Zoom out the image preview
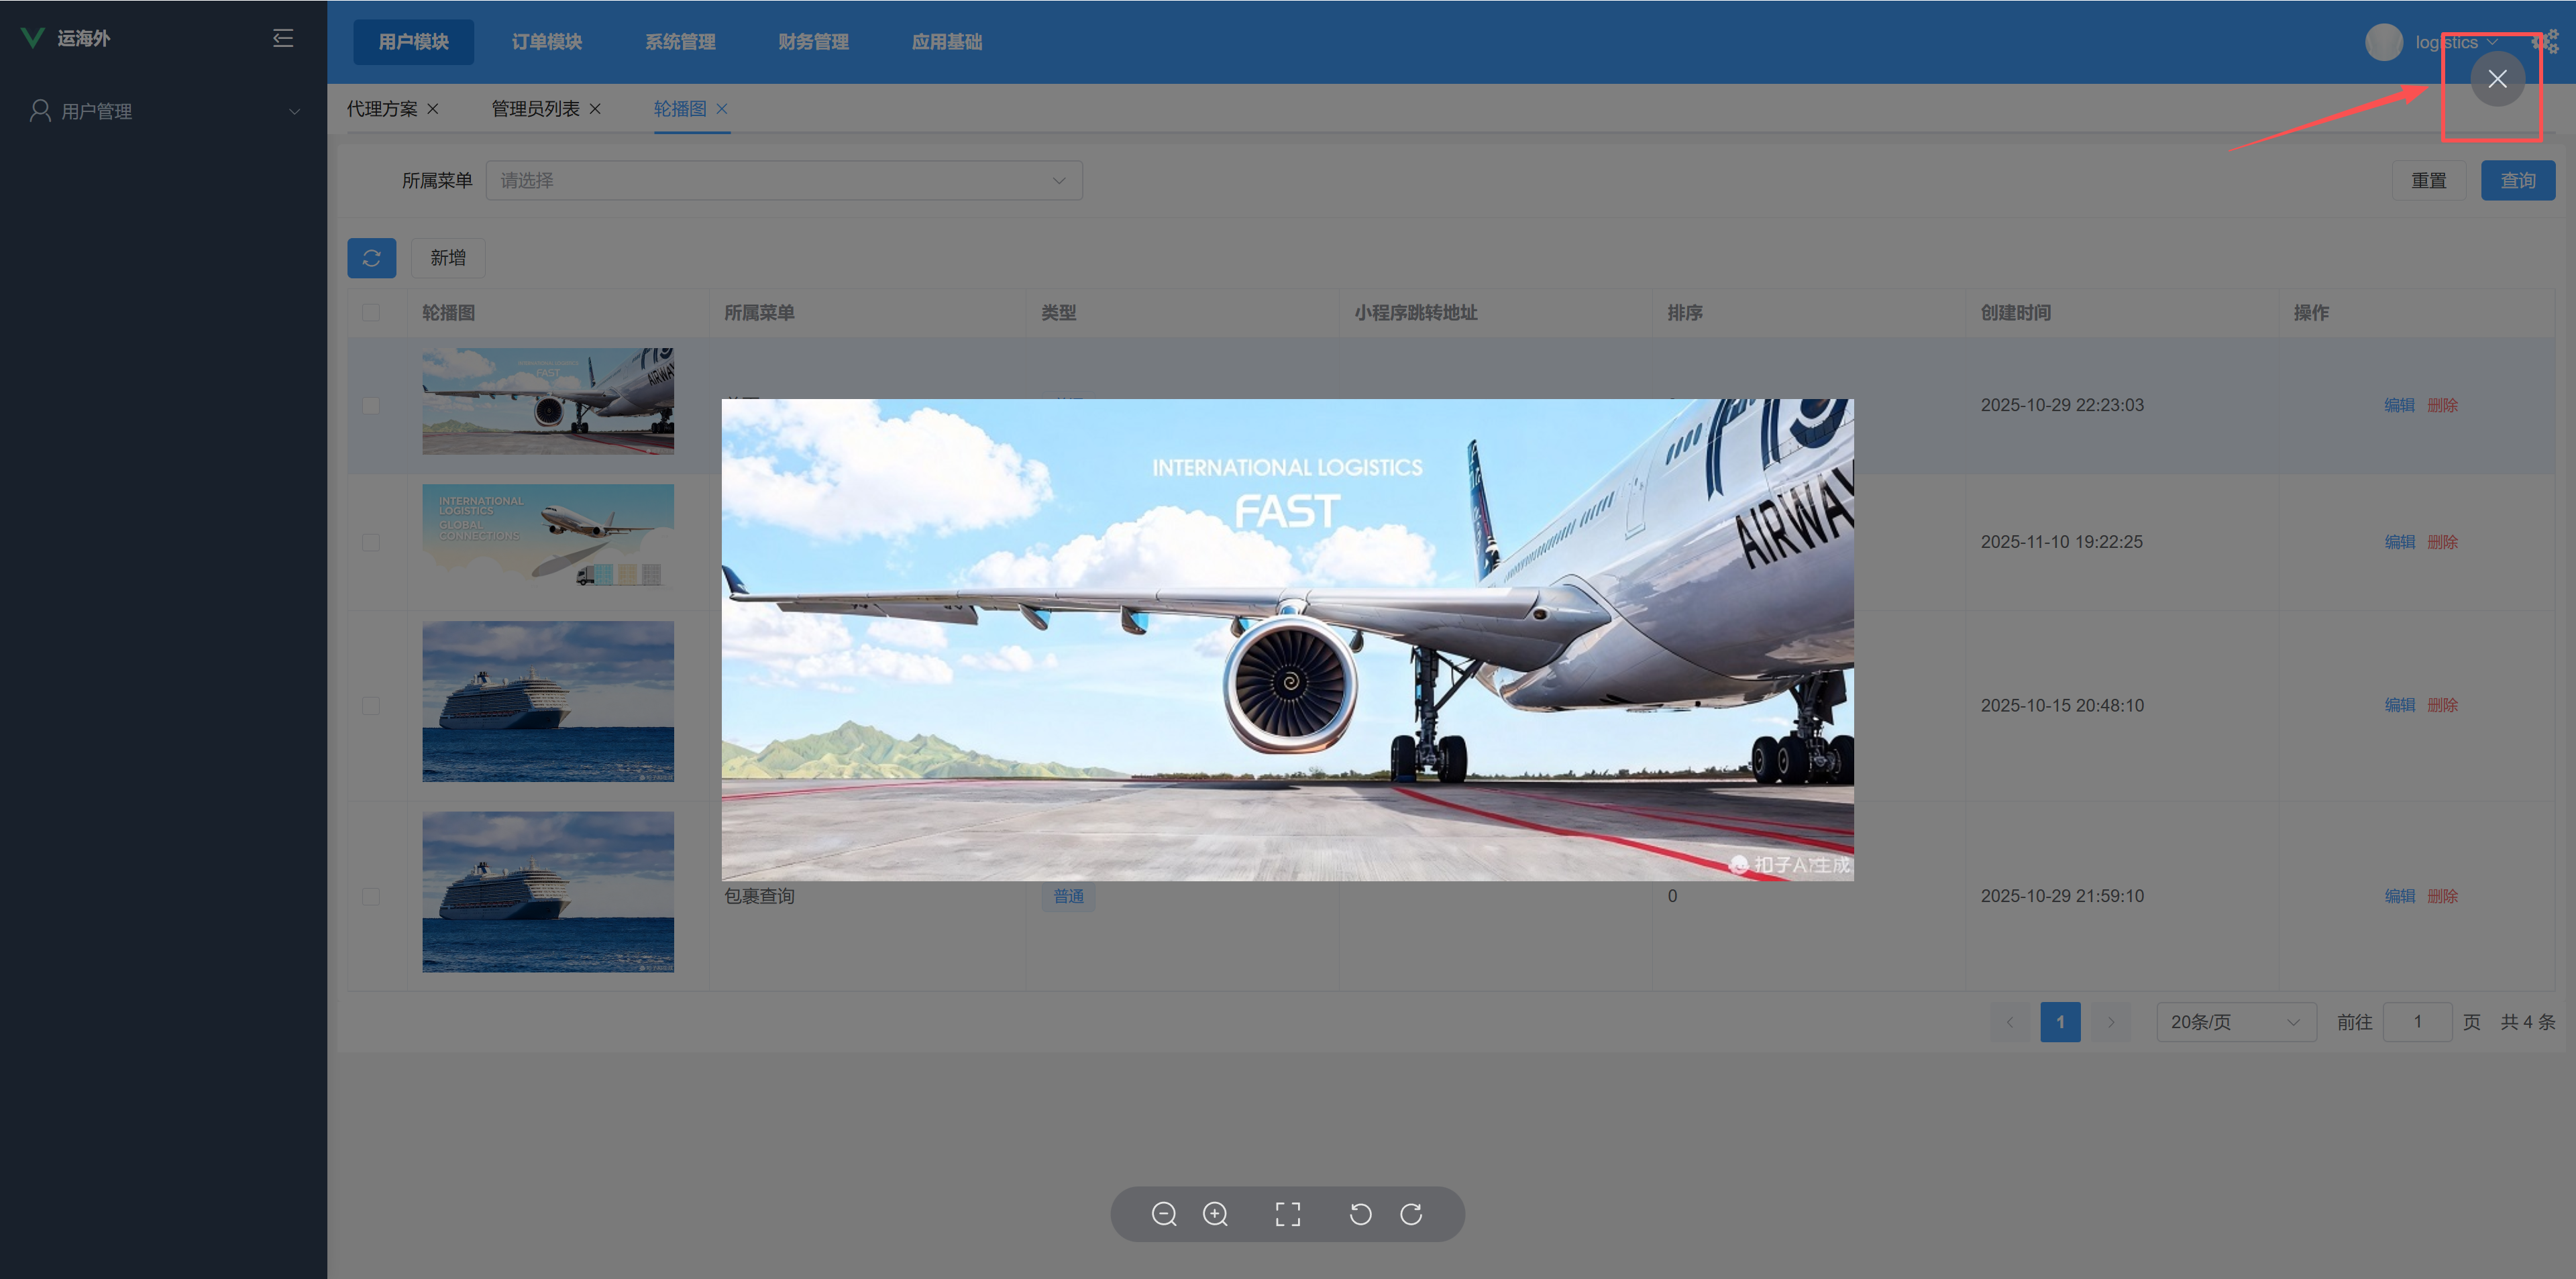 click(1164, 1214)
